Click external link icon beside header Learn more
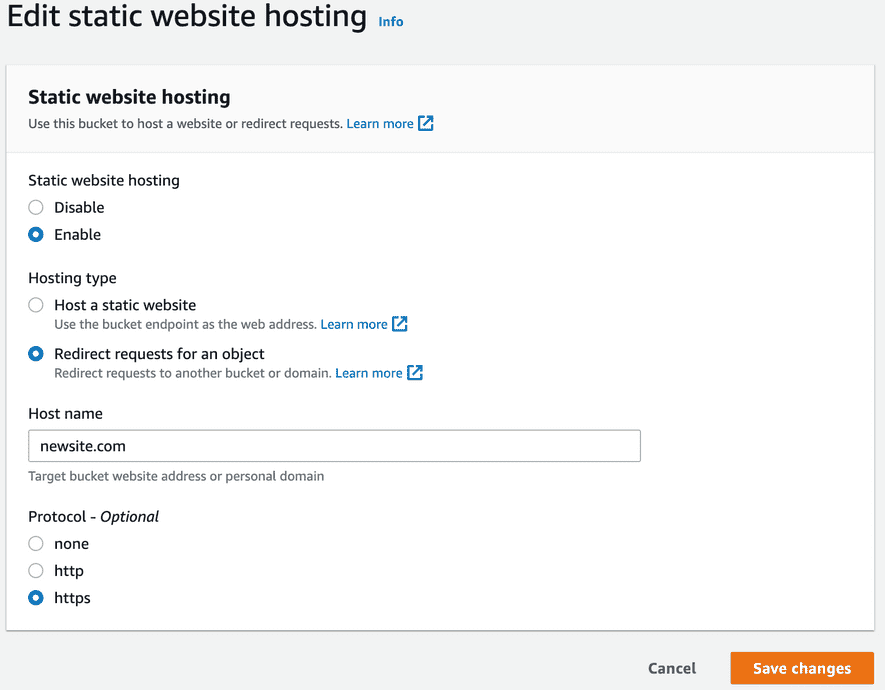This screenshot has width=885, height=690. pos(426,123)
